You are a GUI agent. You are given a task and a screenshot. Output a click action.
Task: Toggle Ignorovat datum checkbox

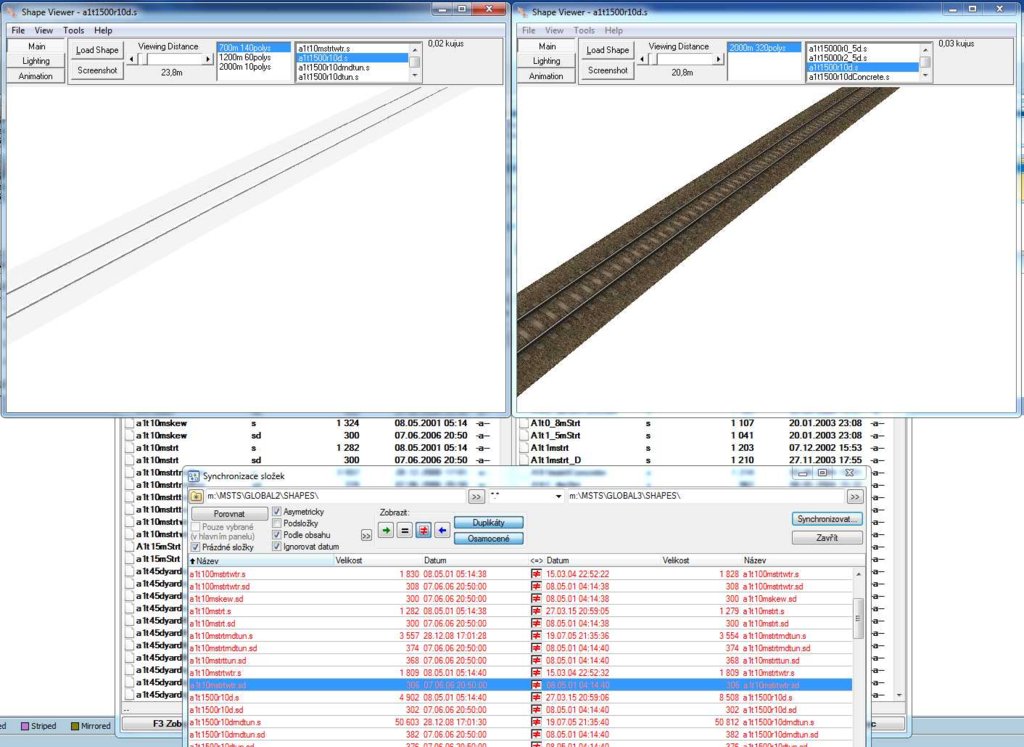pos(277,547)
